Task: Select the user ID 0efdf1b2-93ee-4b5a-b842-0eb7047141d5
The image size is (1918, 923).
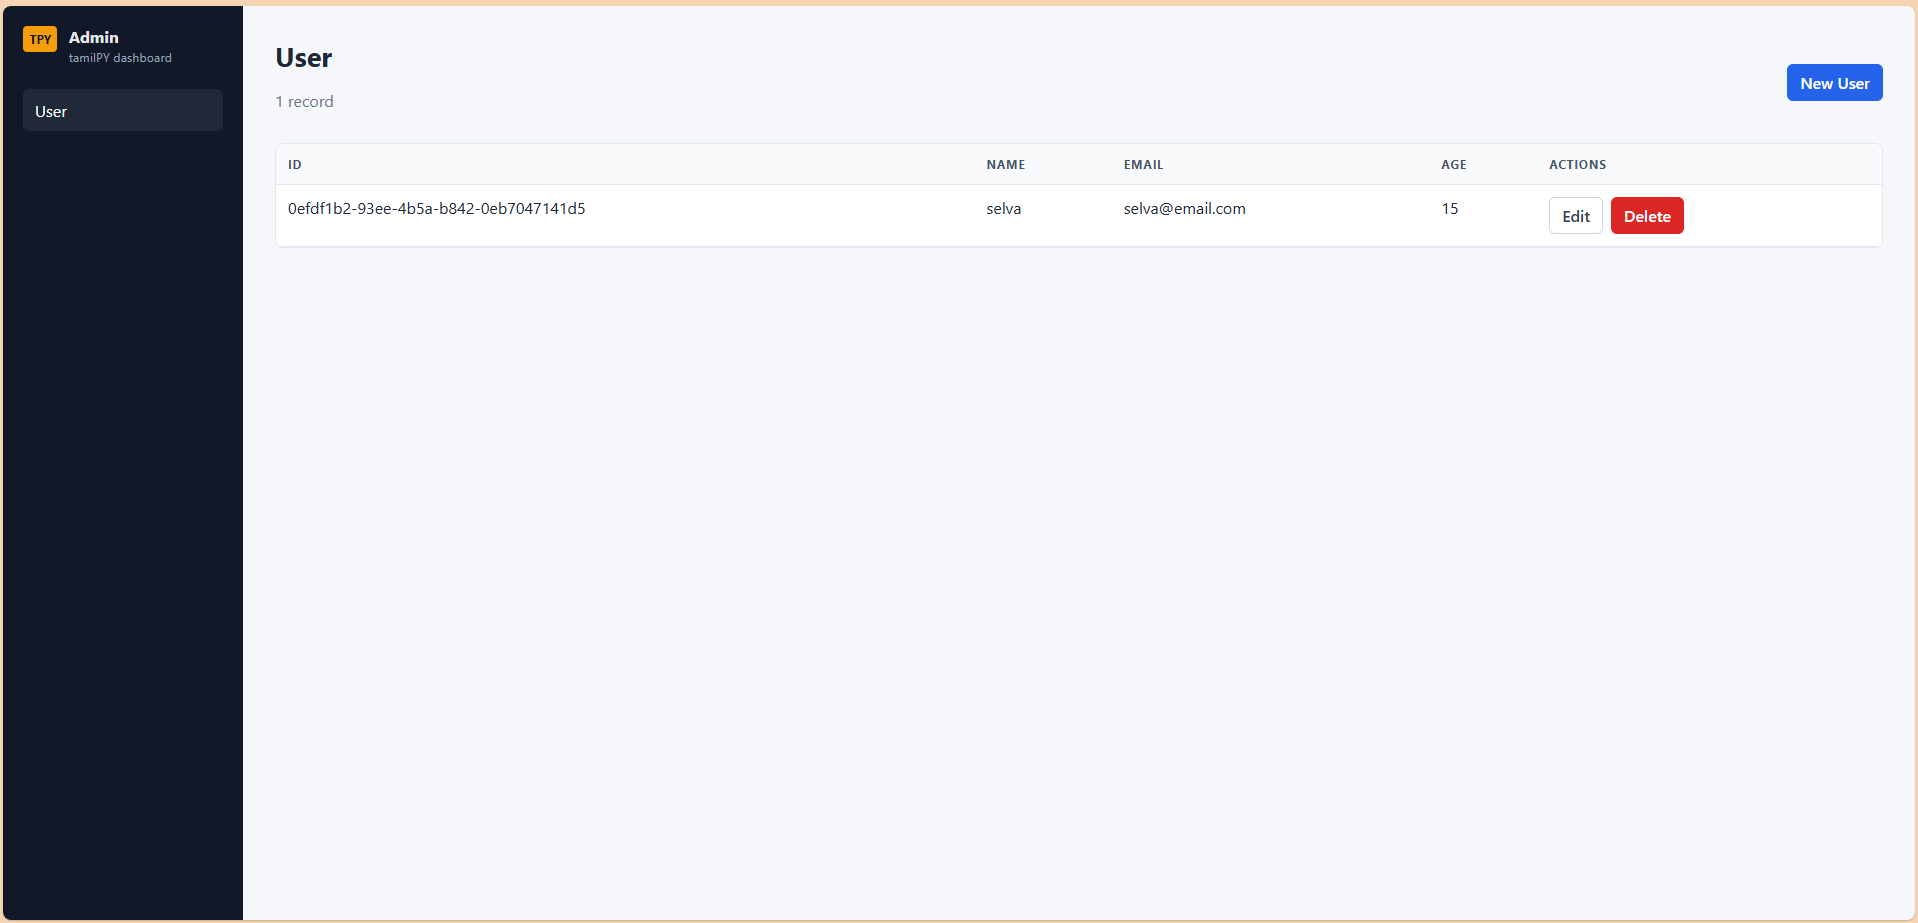Action: [436, 209]
